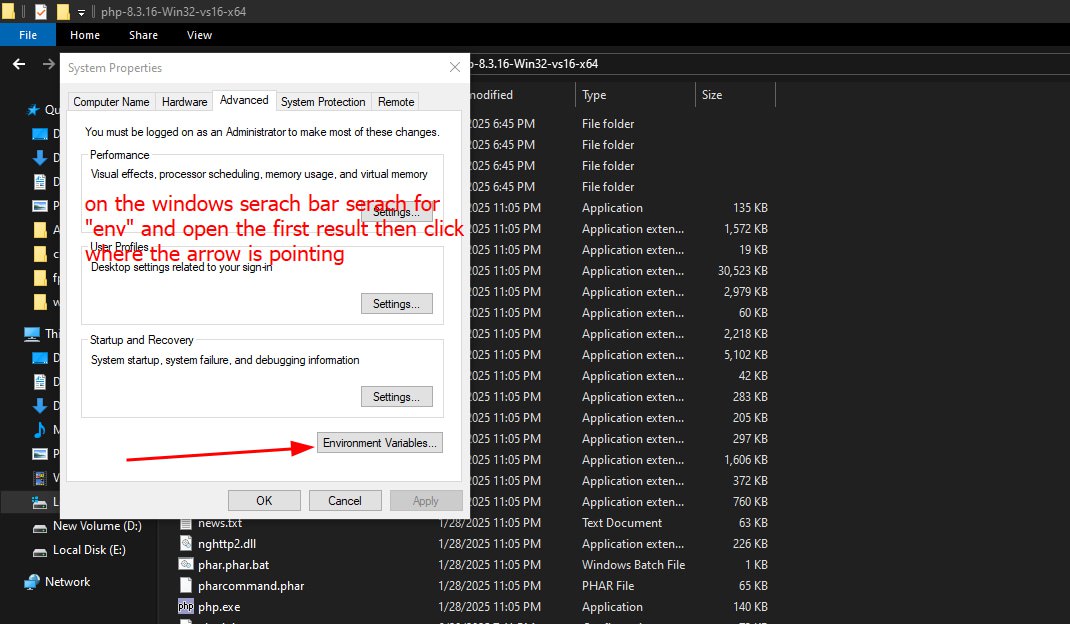
Task: Open the quick access toolbar dropdown arrow
Action: pos(81,12)
